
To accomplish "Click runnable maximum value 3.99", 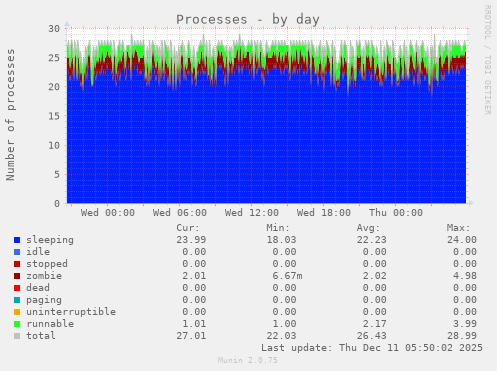I will pyautogui.click(x=465, y=324).
